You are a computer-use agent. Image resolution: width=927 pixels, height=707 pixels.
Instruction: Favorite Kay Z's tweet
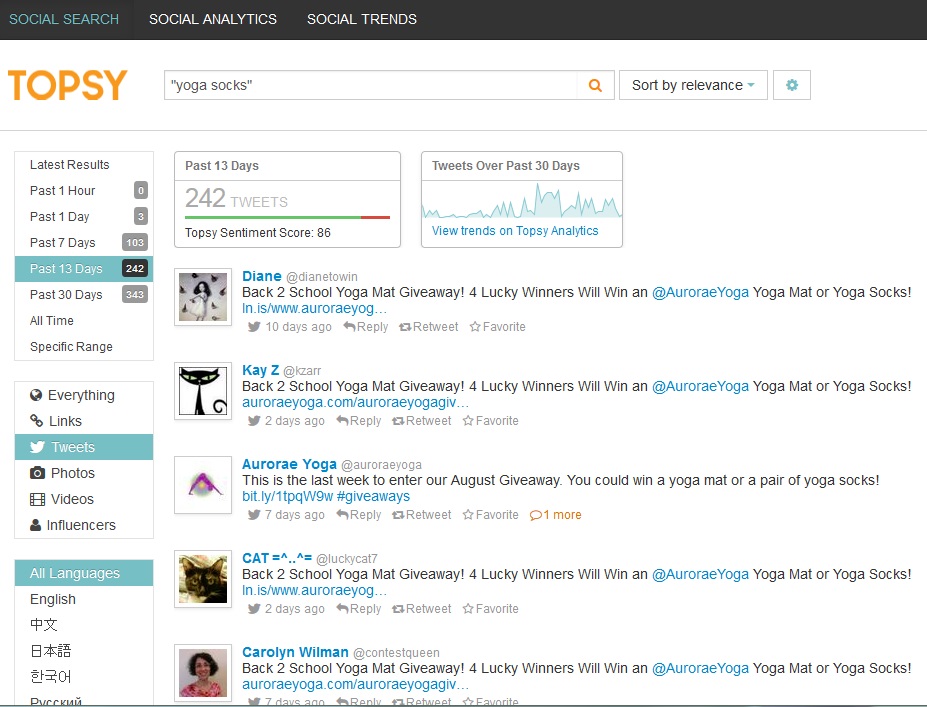490,421
